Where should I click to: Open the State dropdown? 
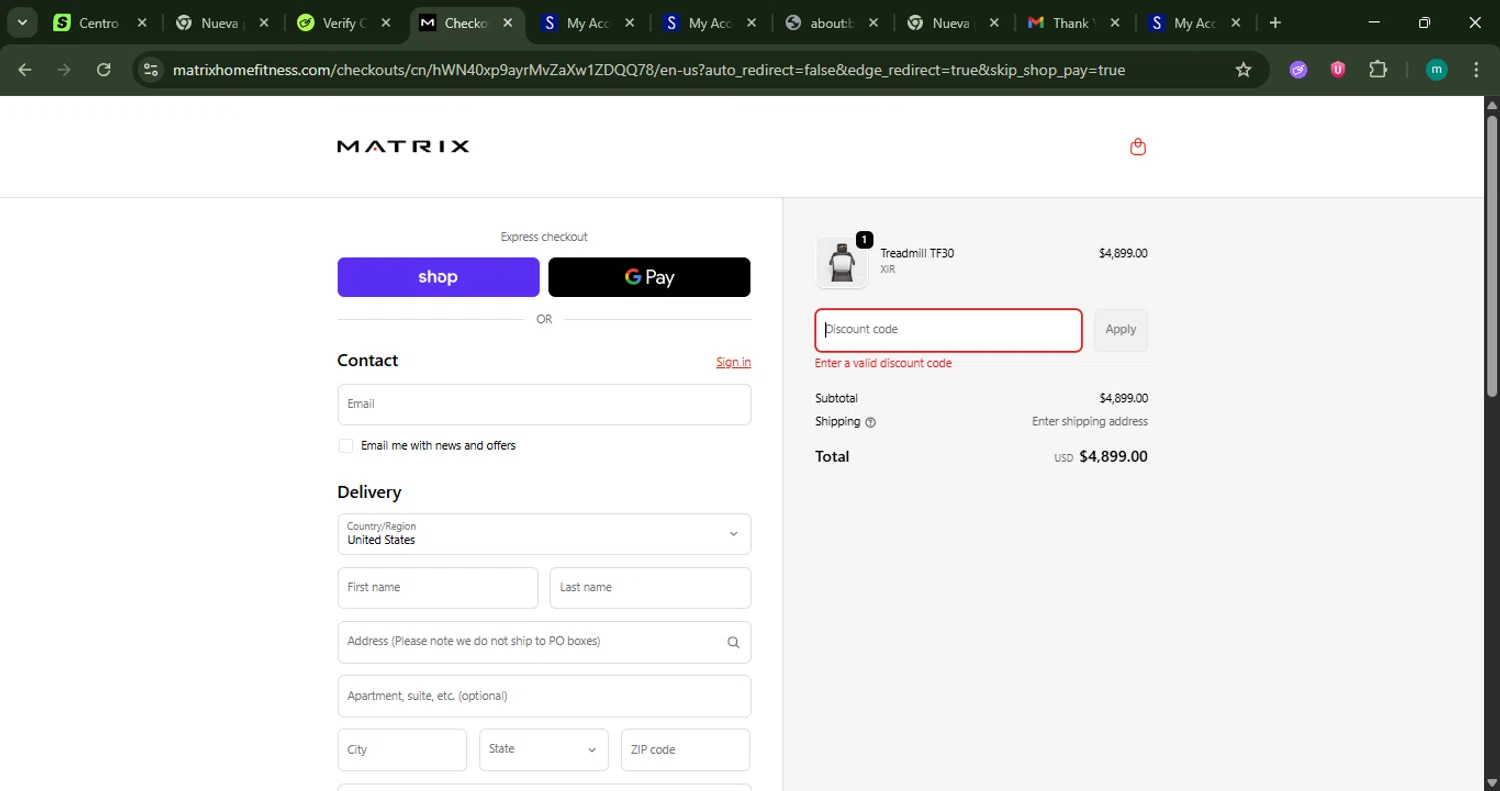click(544, 750)
